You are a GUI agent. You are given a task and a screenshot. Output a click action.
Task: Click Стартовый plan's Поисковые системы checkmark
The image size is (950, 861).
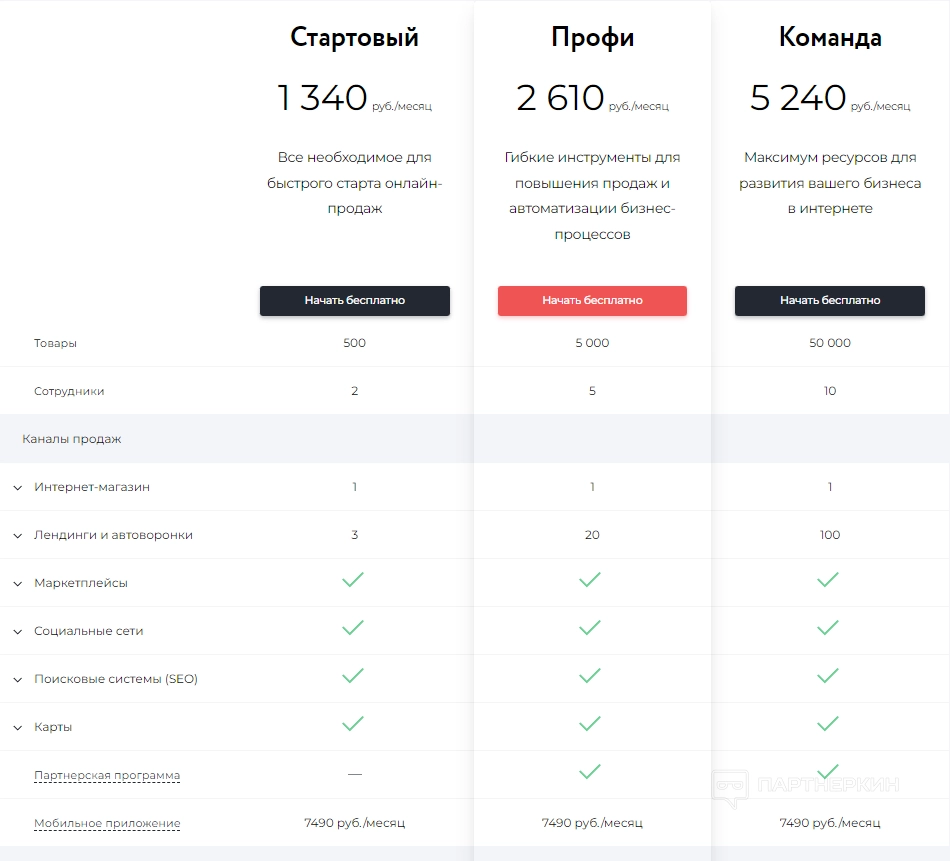(353, 676)
